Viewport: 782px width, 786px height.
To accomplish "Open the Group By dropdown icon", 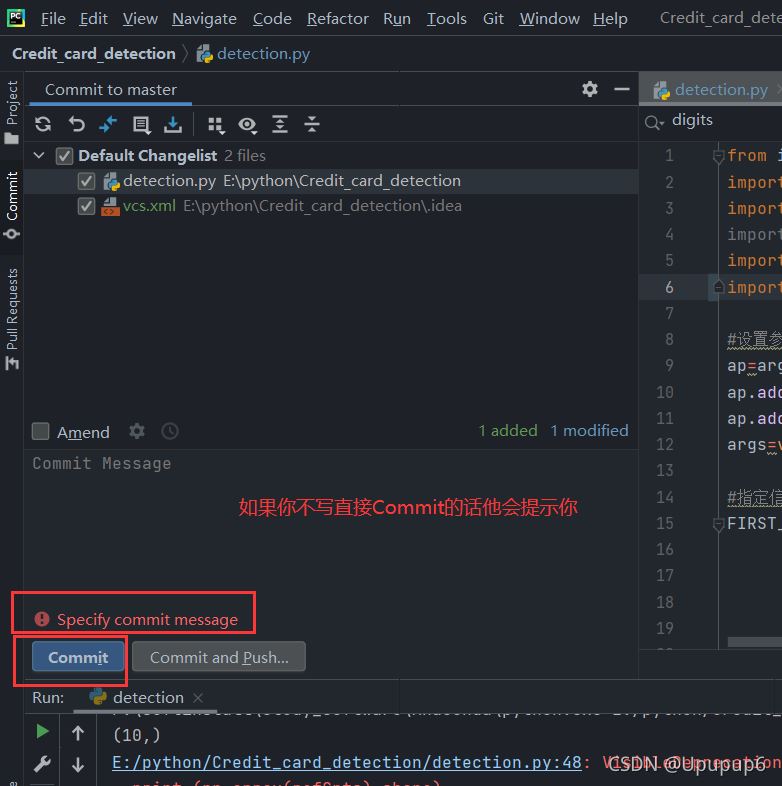I will [x=215, y=124].
